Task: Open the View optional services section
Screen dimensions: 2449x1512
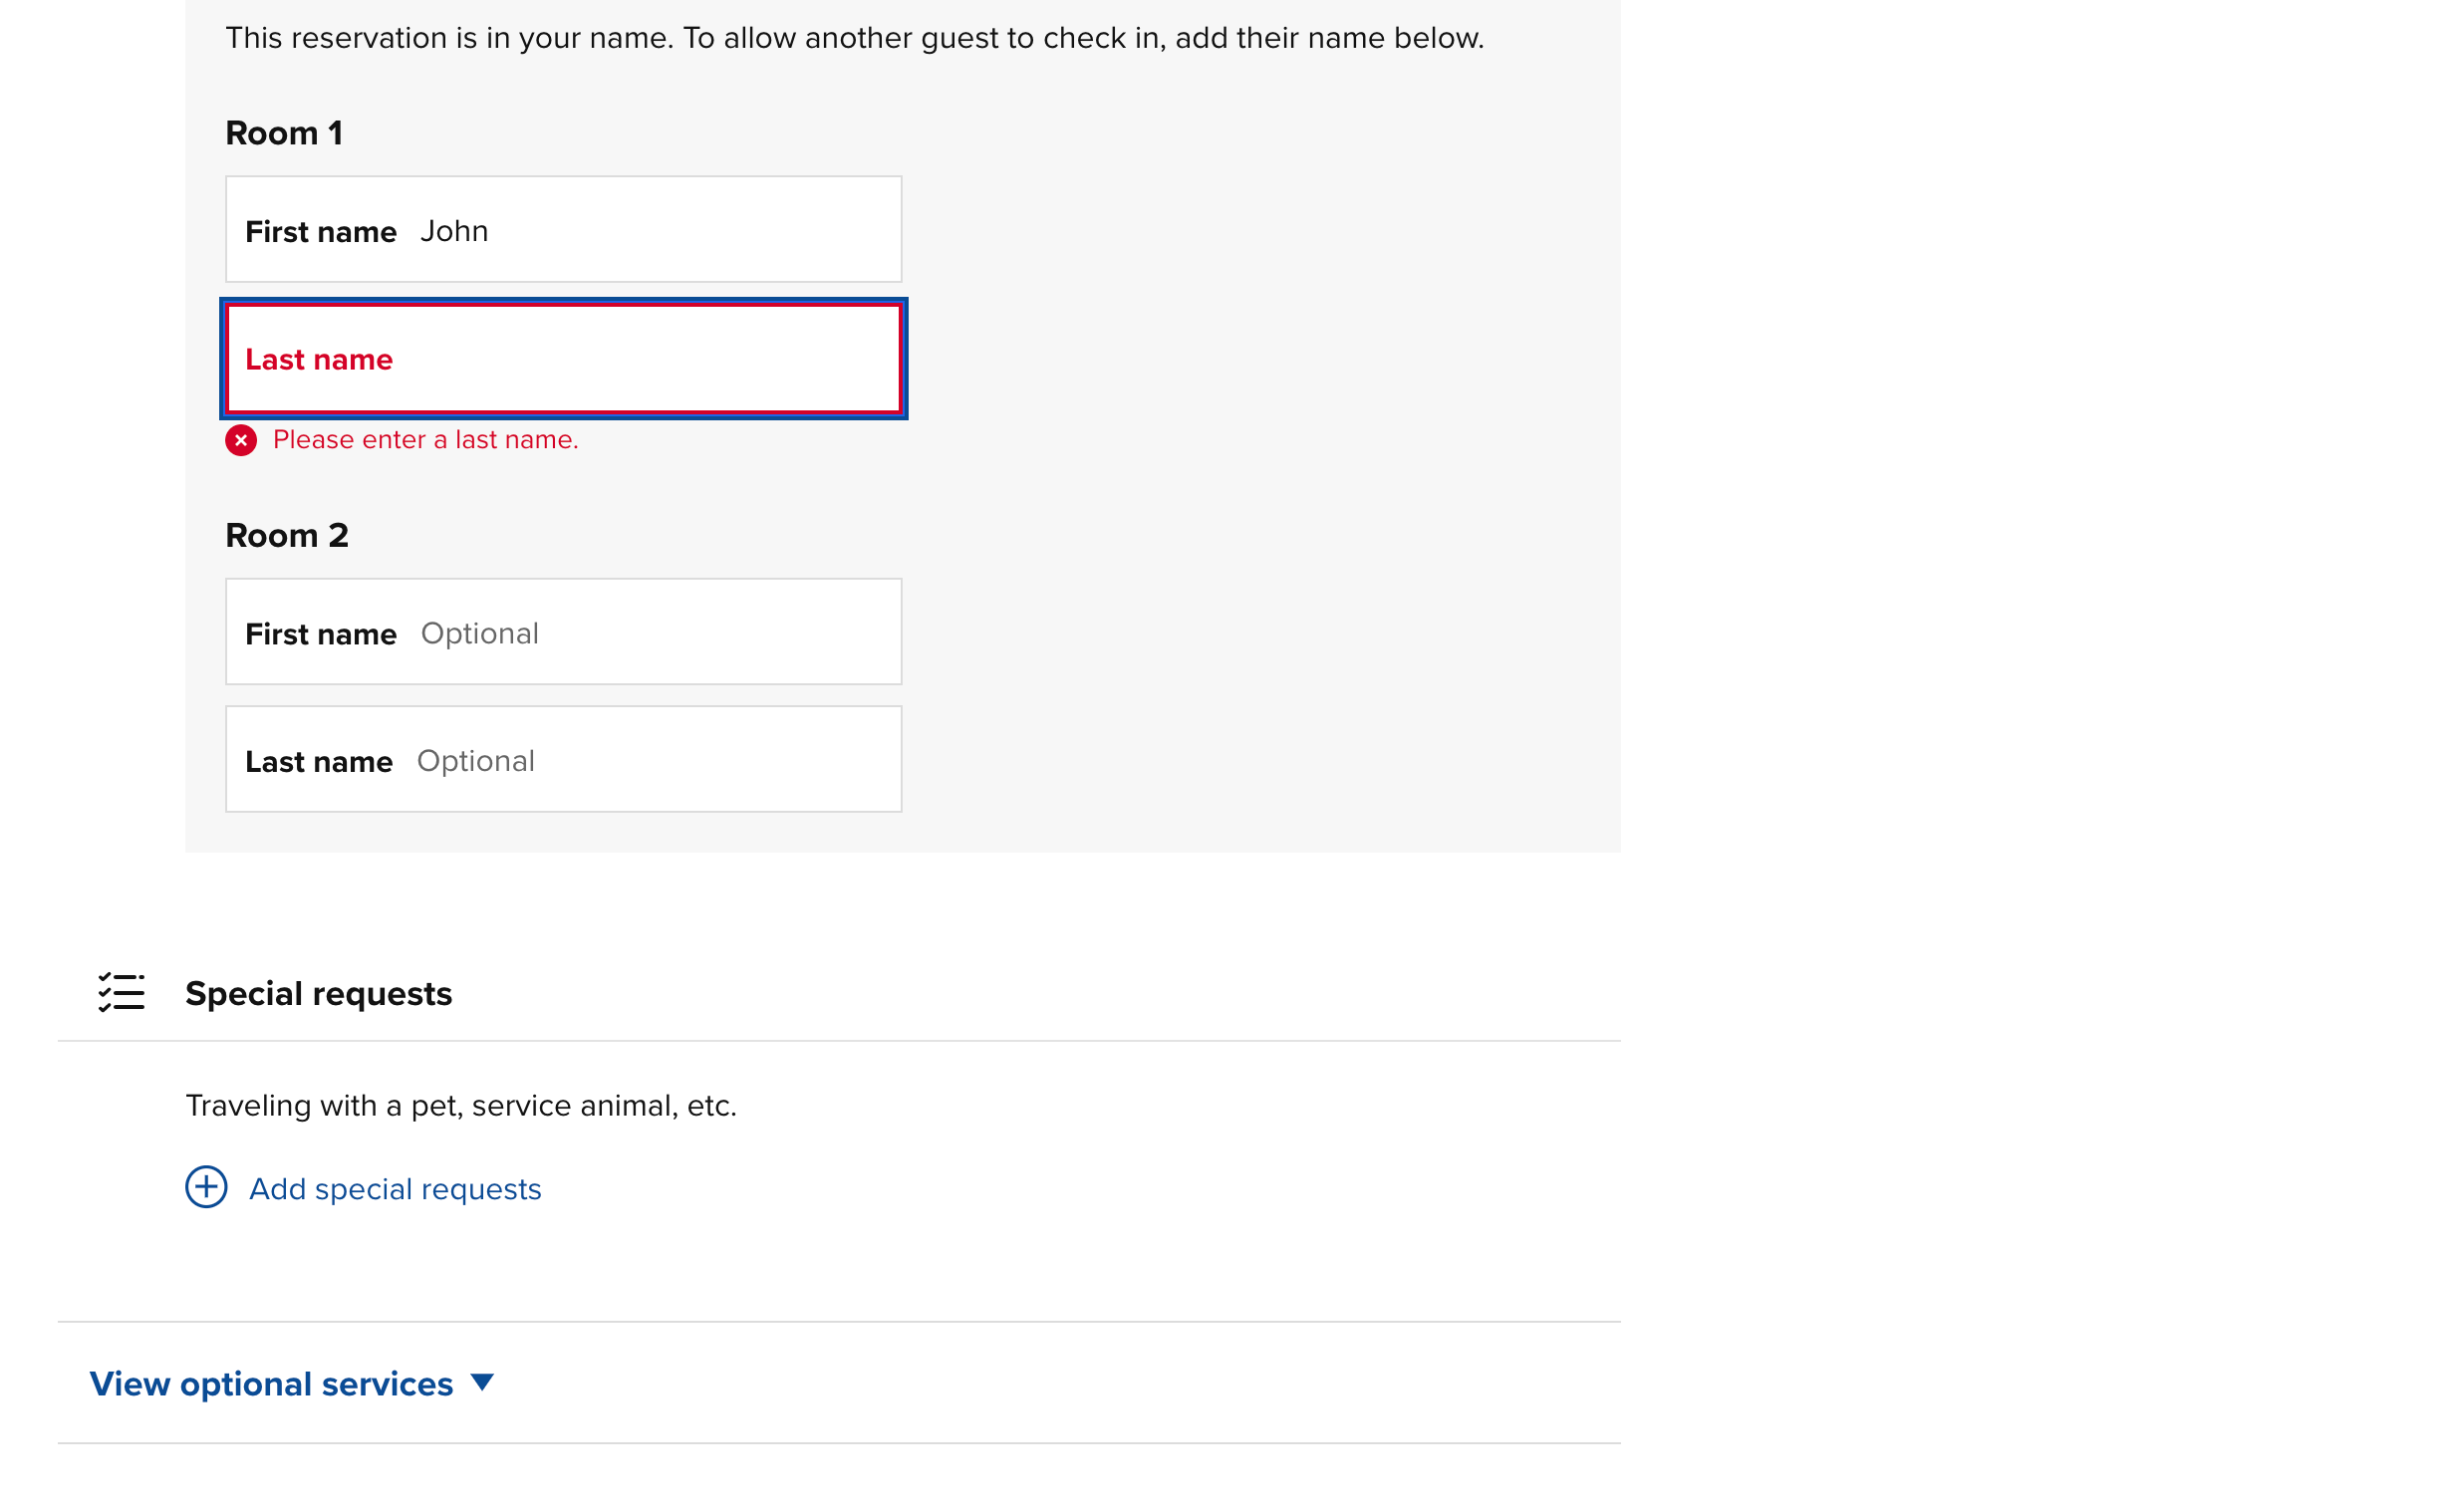Action: click(x=272, y=1384)
